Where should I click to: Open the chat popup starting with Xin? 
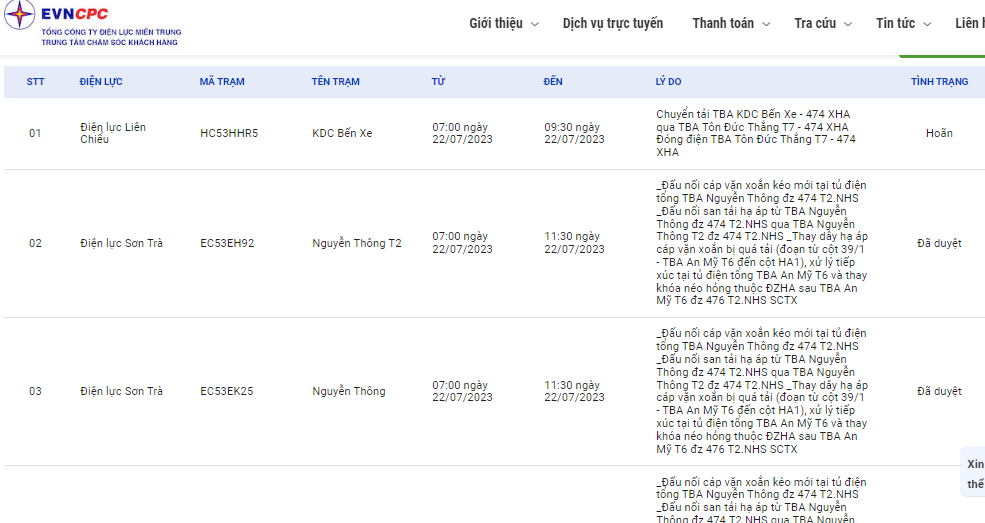pos(974,473)
